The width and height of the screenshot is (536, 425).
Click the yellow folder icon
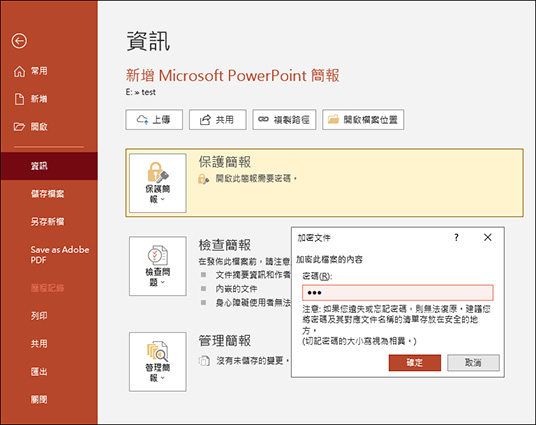[333, 119]
